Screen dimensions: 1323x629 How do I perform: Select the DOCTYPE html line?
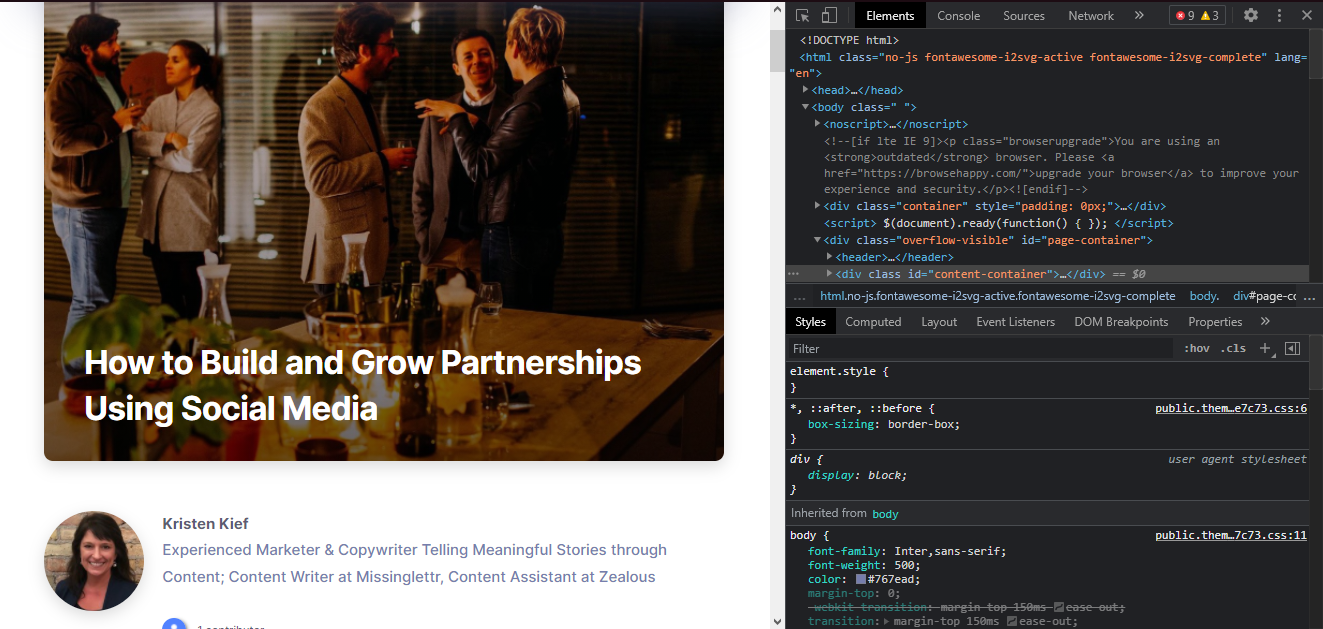(x=849, y=40)
